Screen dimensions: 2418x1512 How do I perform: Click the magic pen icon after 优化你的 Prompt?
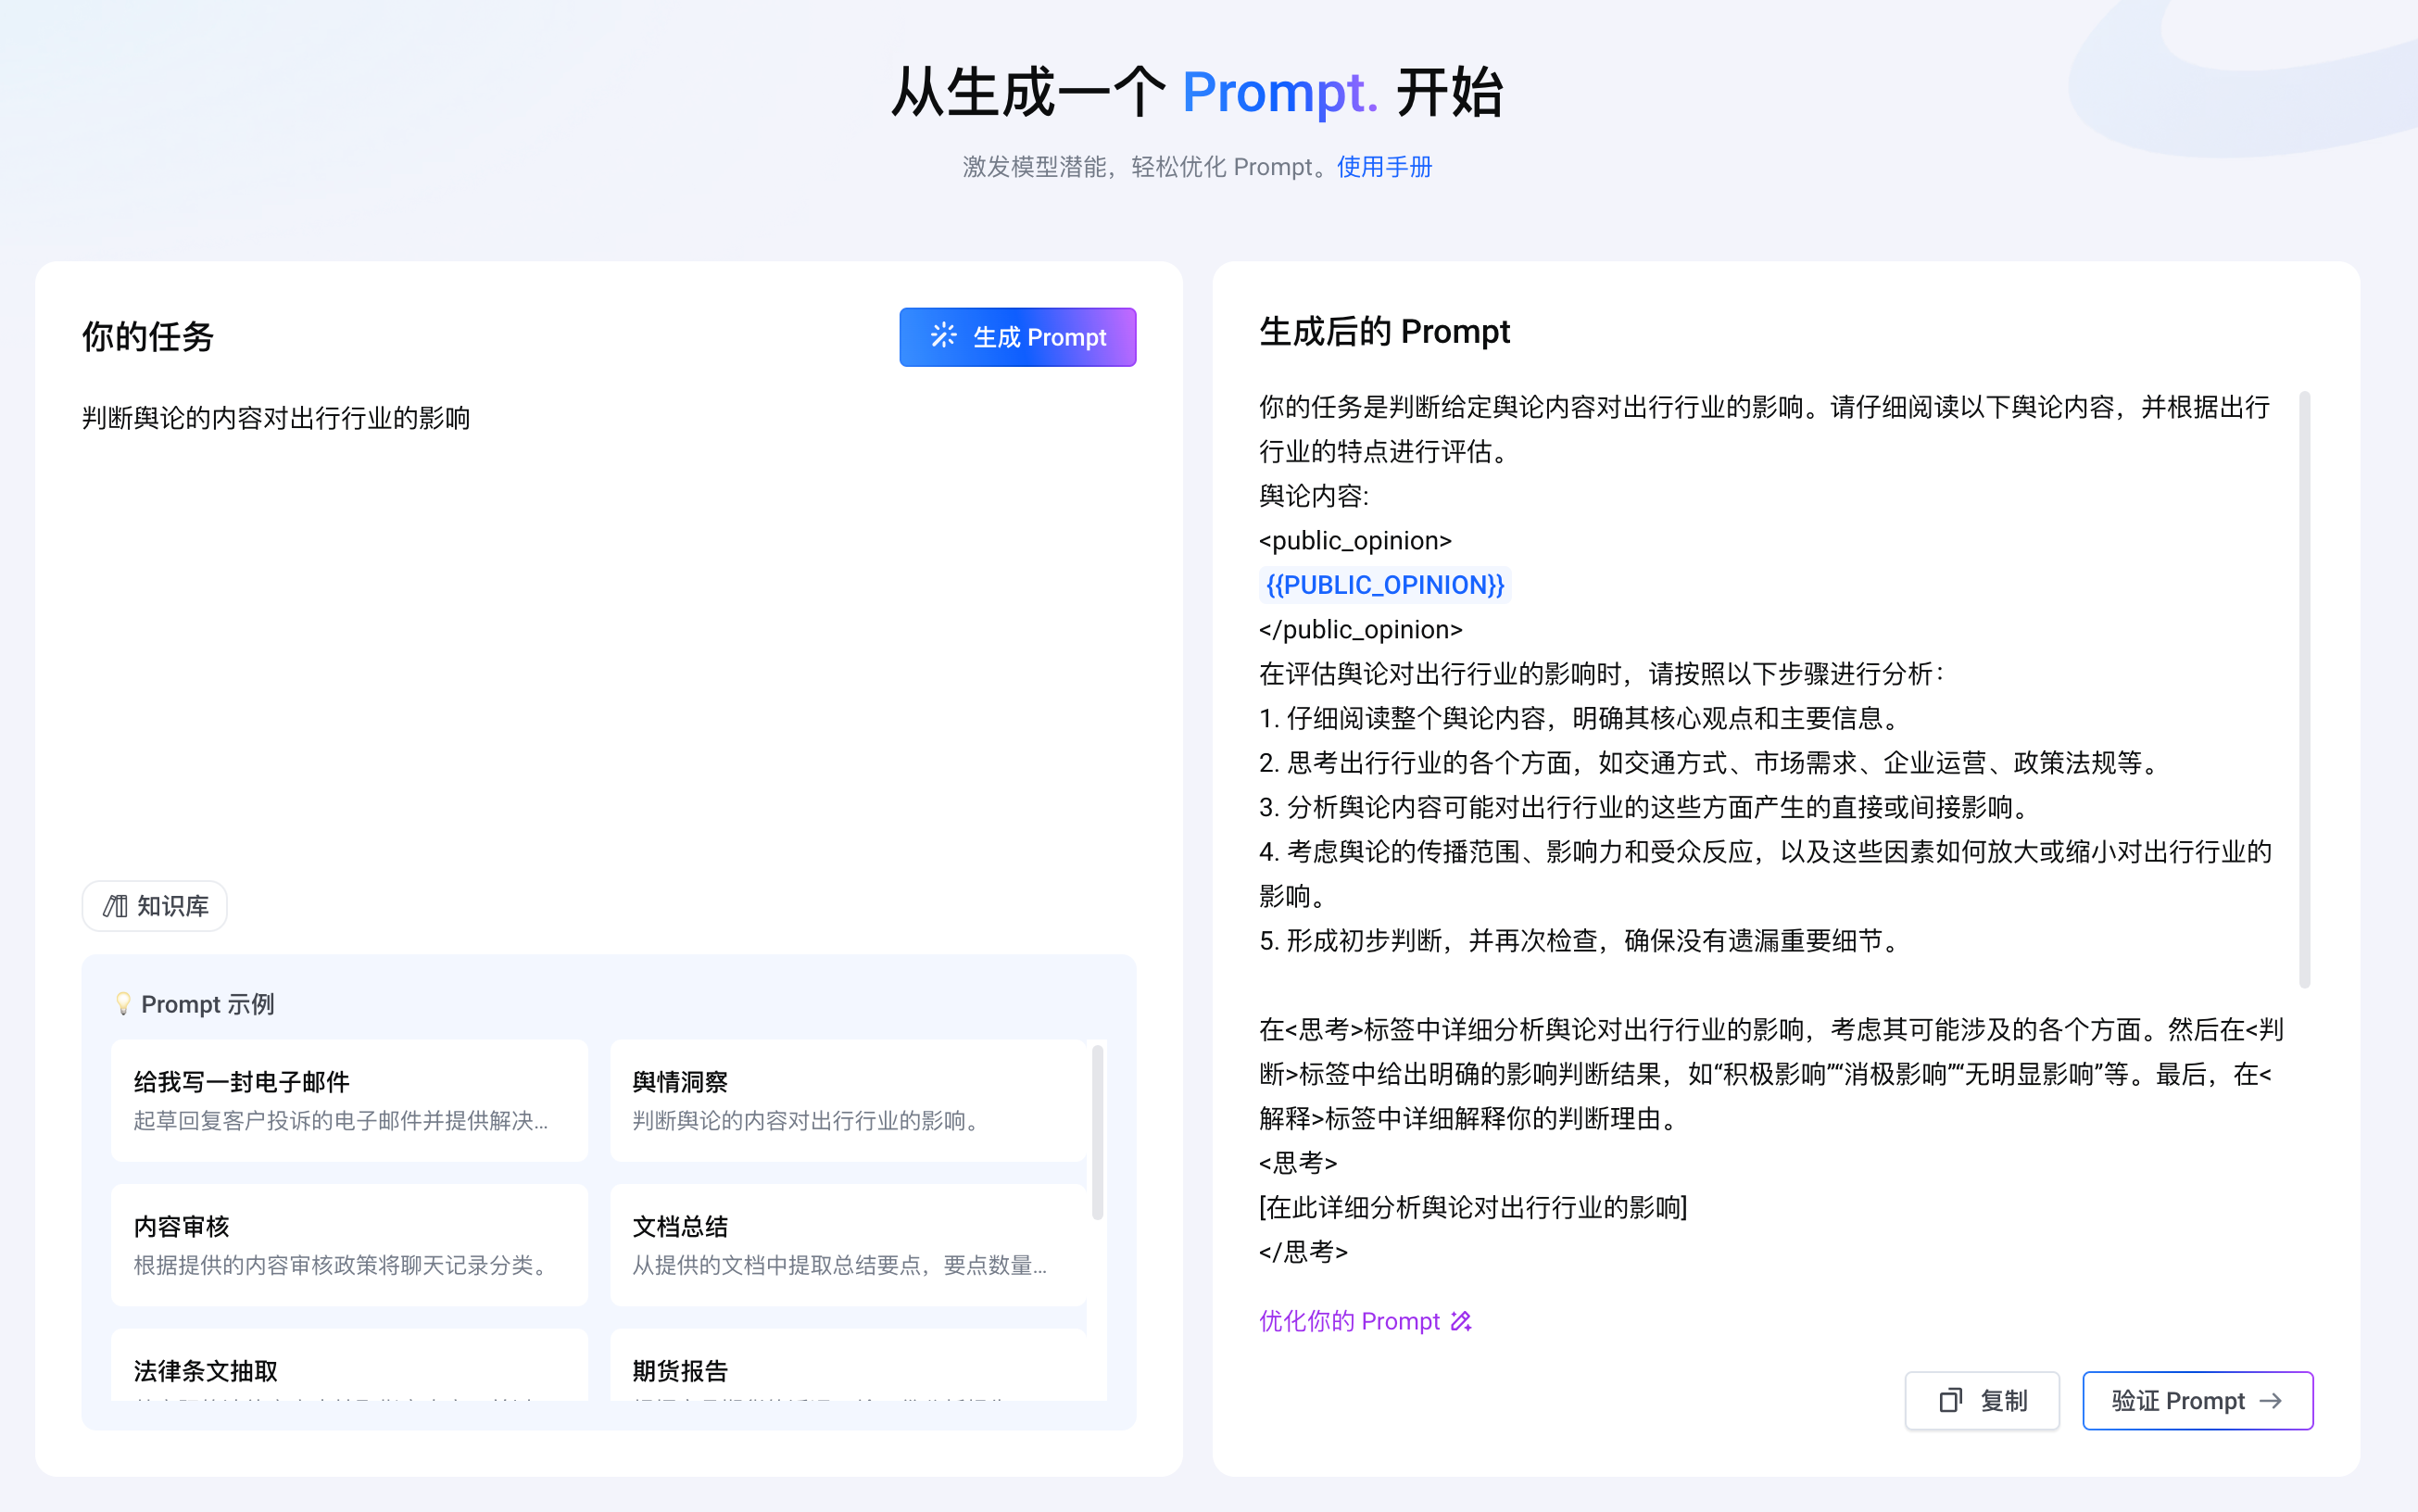(x=1461, y=1321)
